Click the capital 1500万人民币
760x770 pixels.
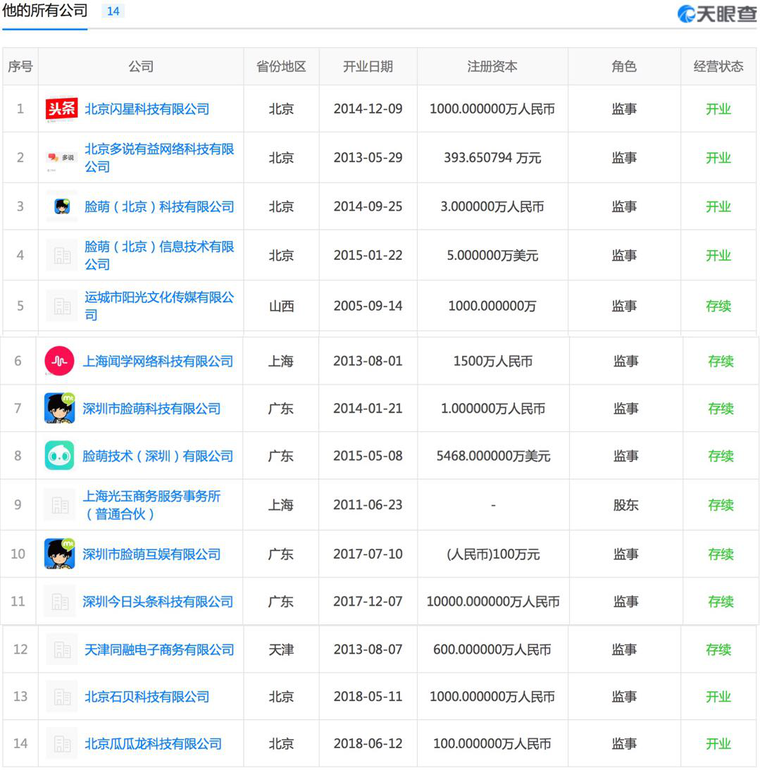[493, 361]
